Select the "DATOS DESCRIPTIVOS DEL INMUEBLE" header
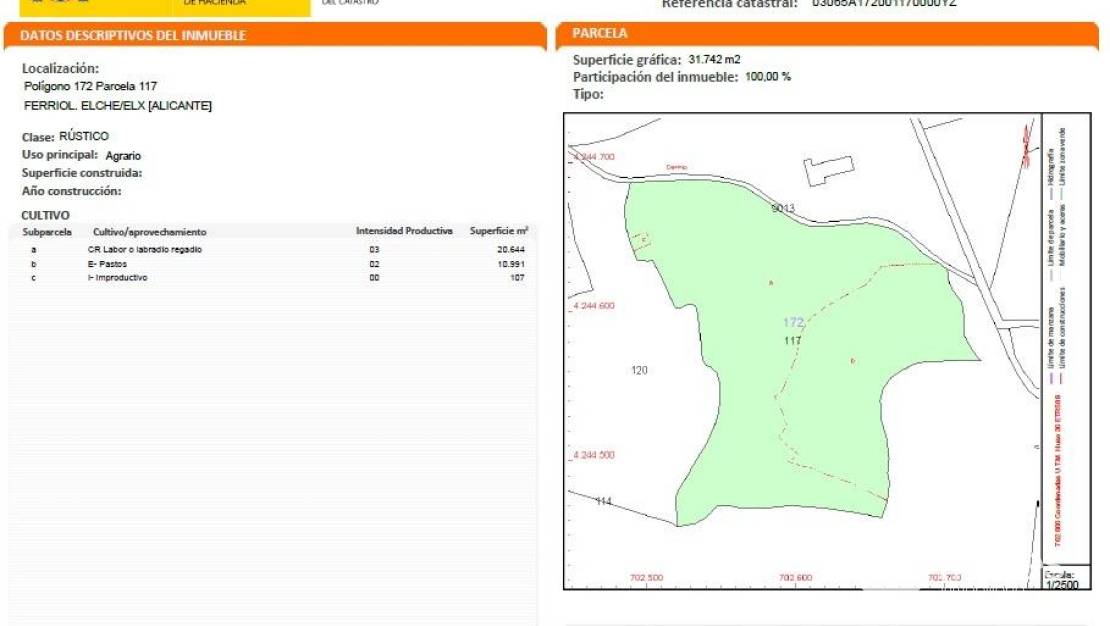Screen dimensions: 1110x626 [133, 35]
